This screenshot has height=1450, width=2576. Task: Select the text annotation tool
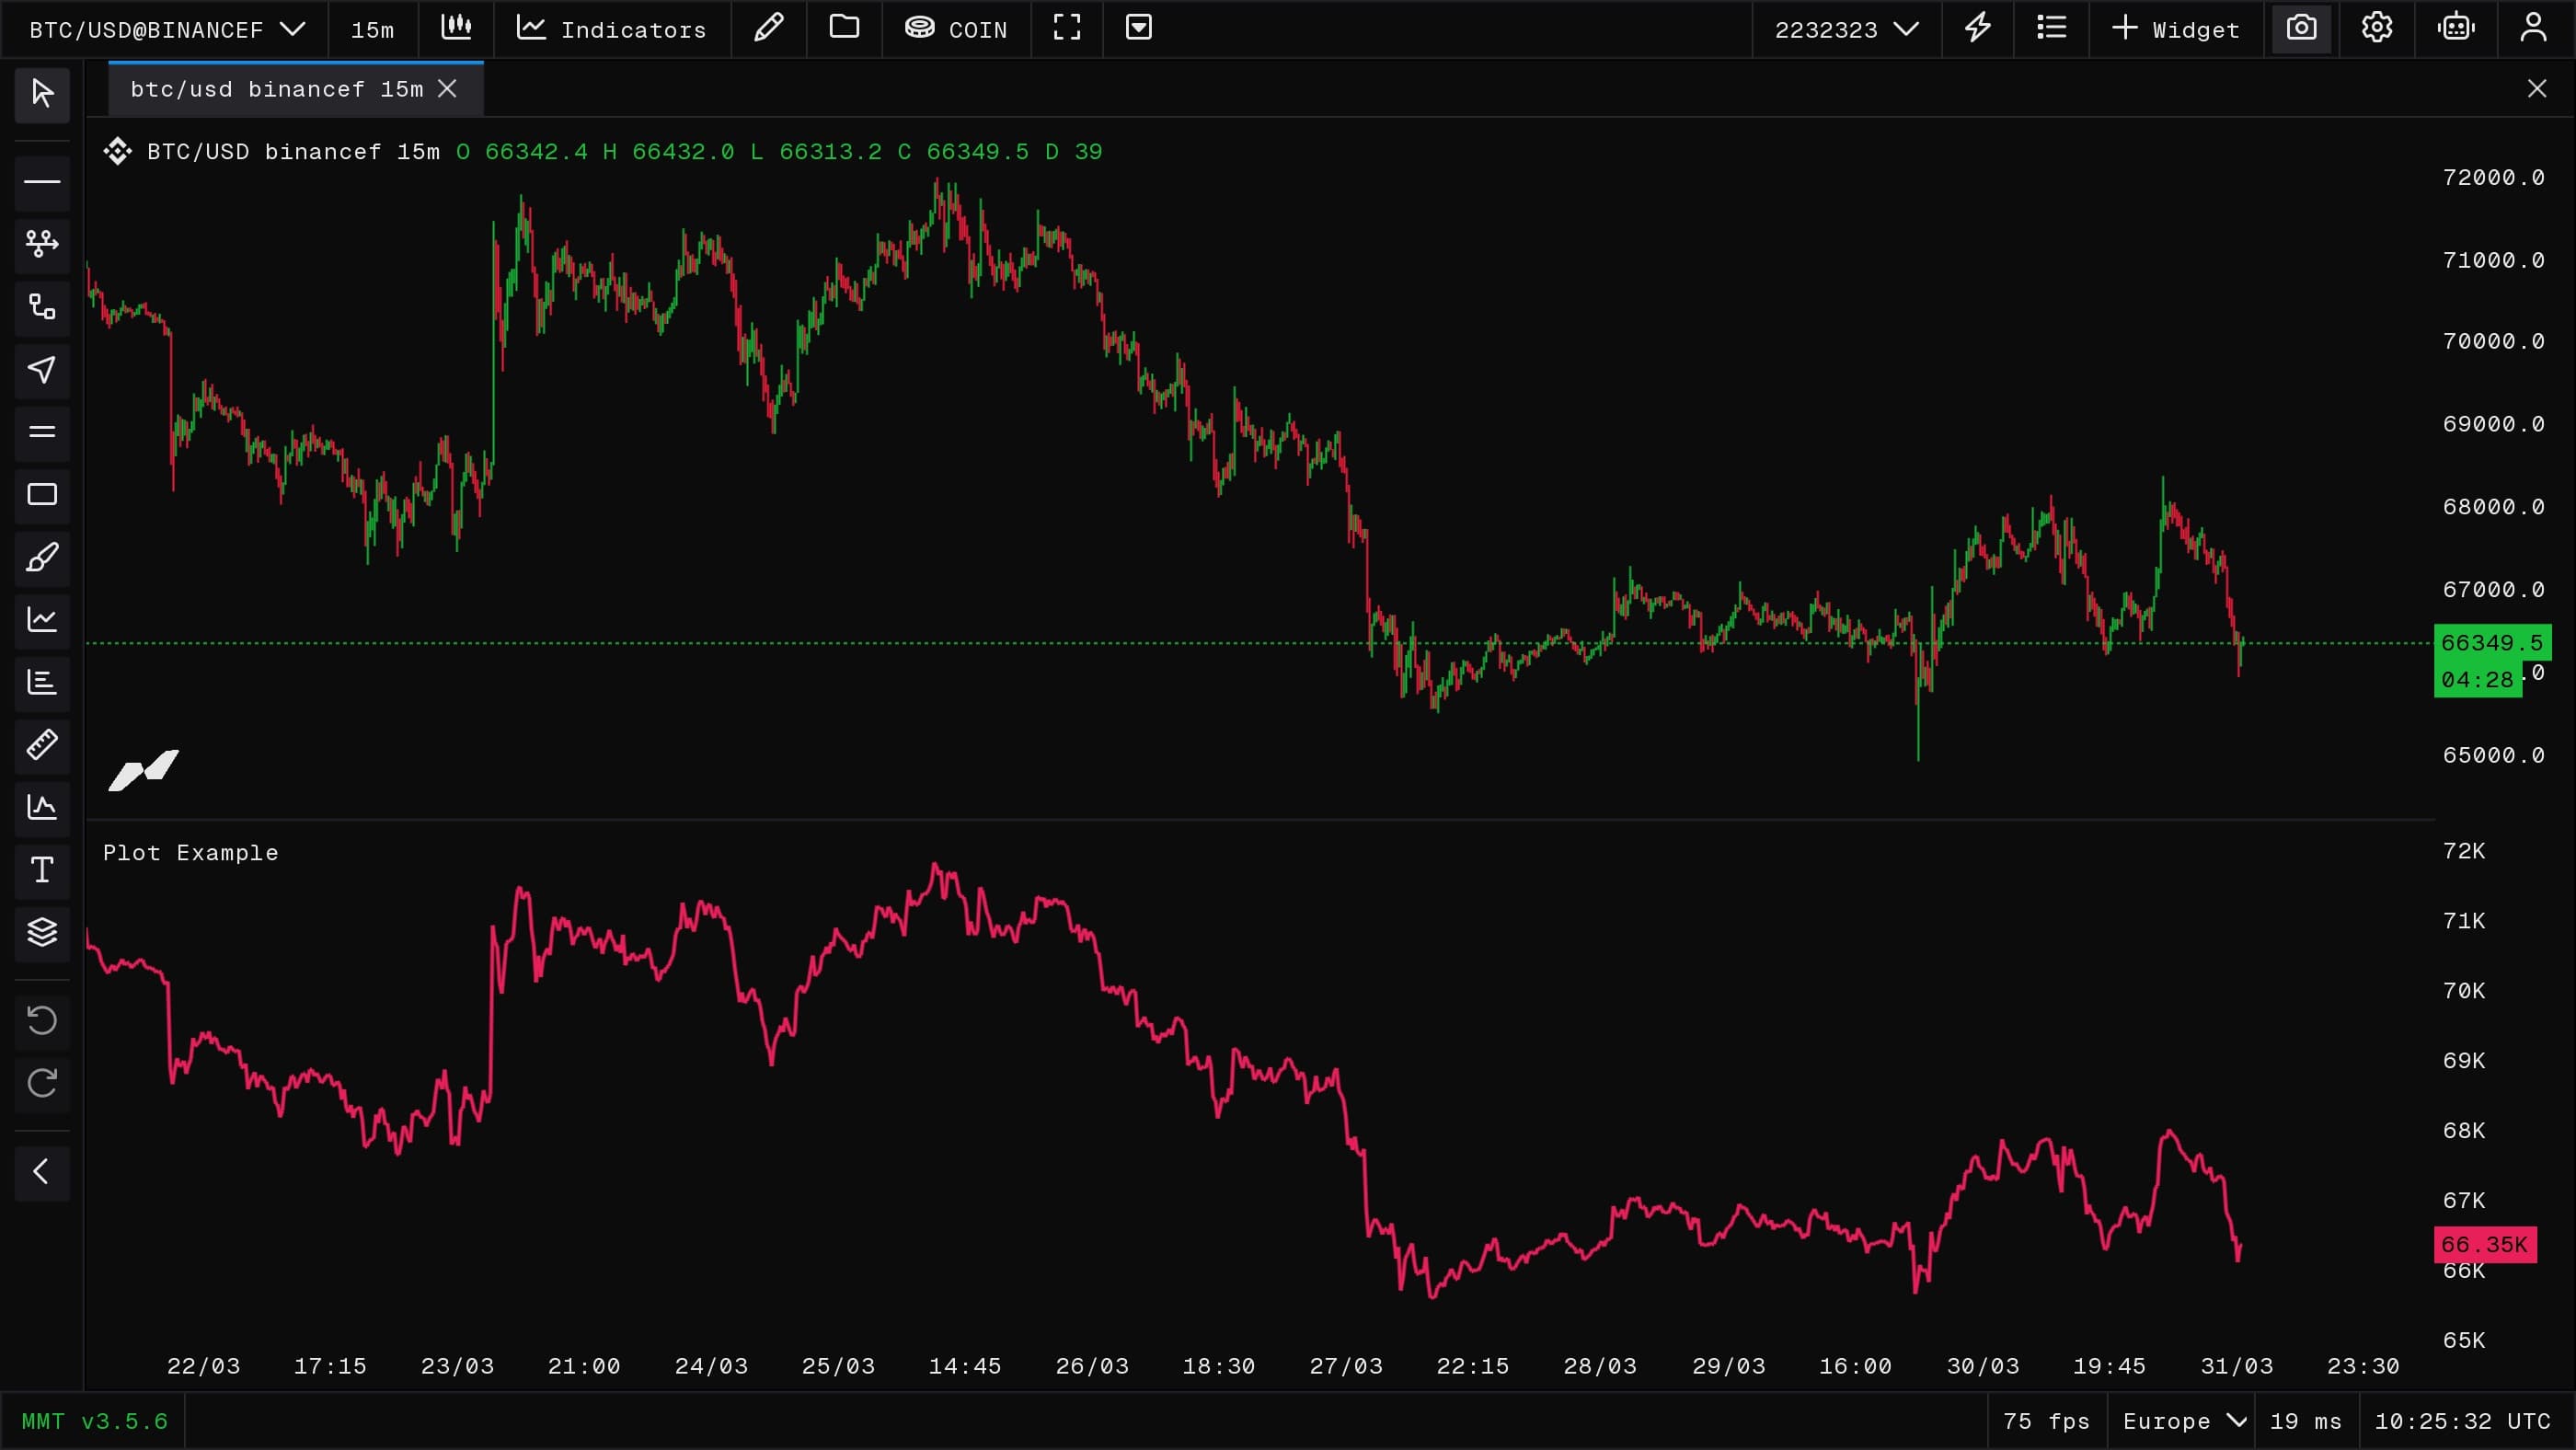pyautogui.click(x=42, y=870)
